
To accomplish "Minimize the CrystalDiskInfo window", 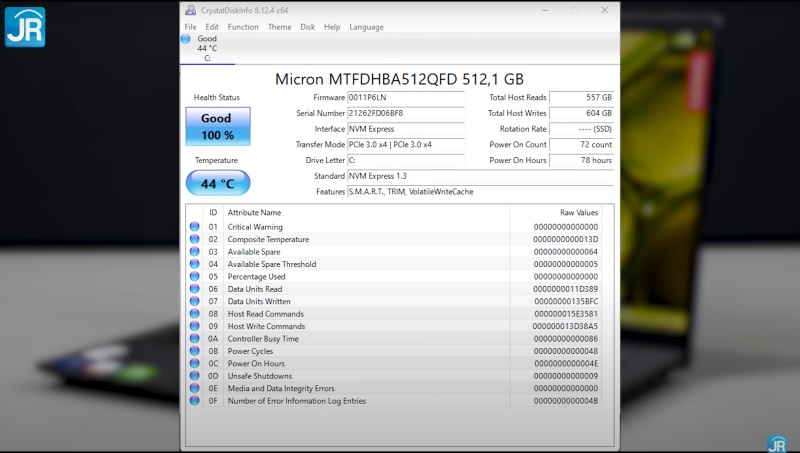I will click(x=545, y=10).
